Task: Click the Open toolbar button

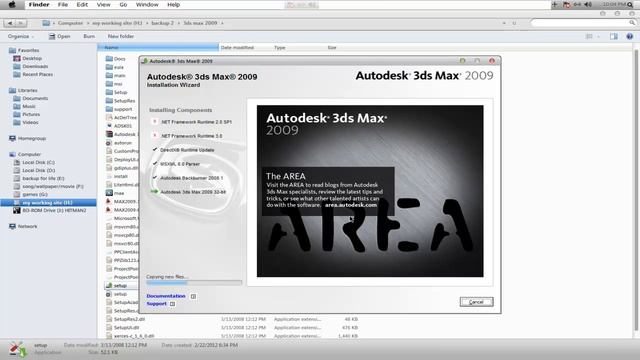Action: click(x=60, y=36)
